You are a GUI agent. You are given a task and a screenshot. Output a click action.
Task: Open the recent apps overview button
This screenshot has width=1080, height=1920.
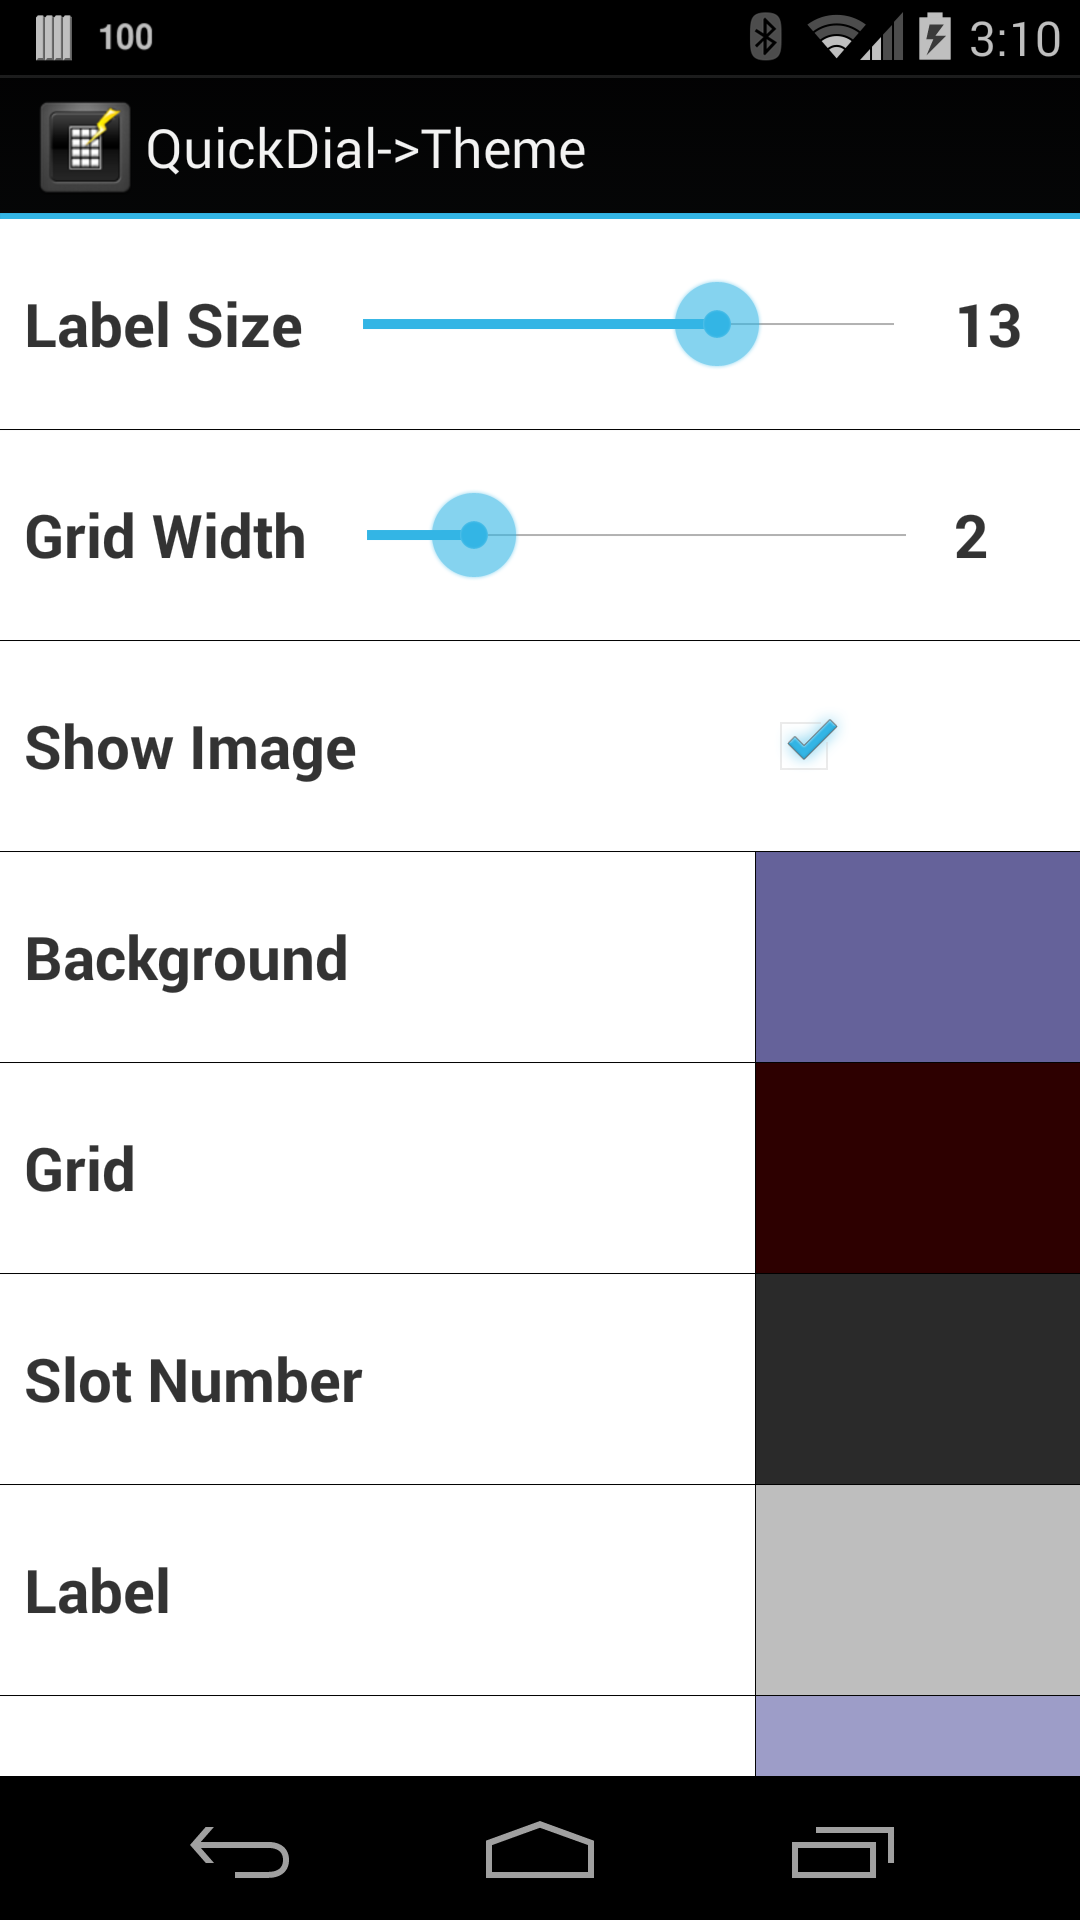pyautogui.click(x=842, y=1852)
